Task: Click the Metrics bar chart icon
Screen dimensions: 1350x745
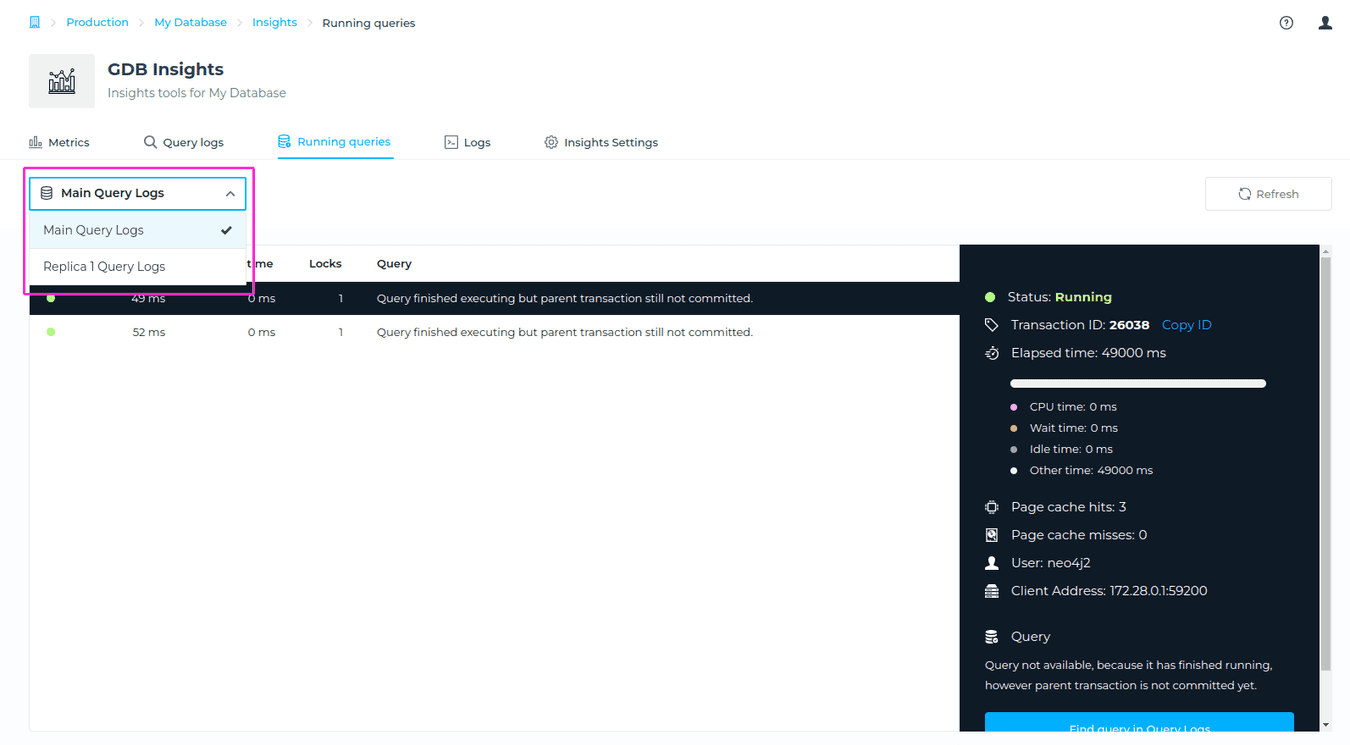Action: pos(36,142)
